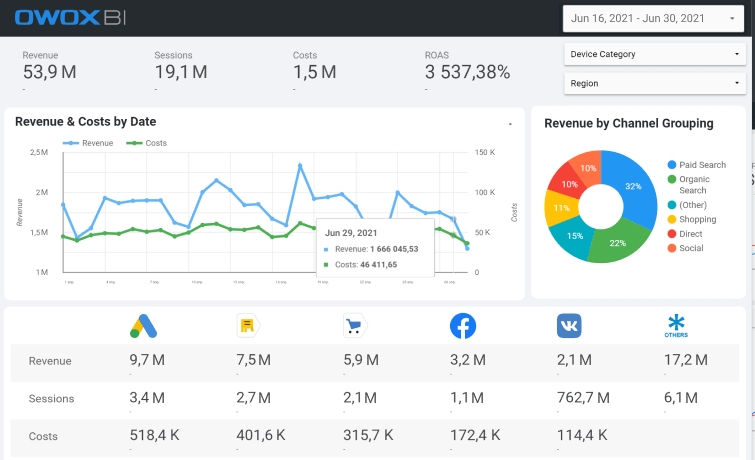This screenshot has width=755, height=460.
Task: Click the Facebook logo icon
Action: [463, 326]
